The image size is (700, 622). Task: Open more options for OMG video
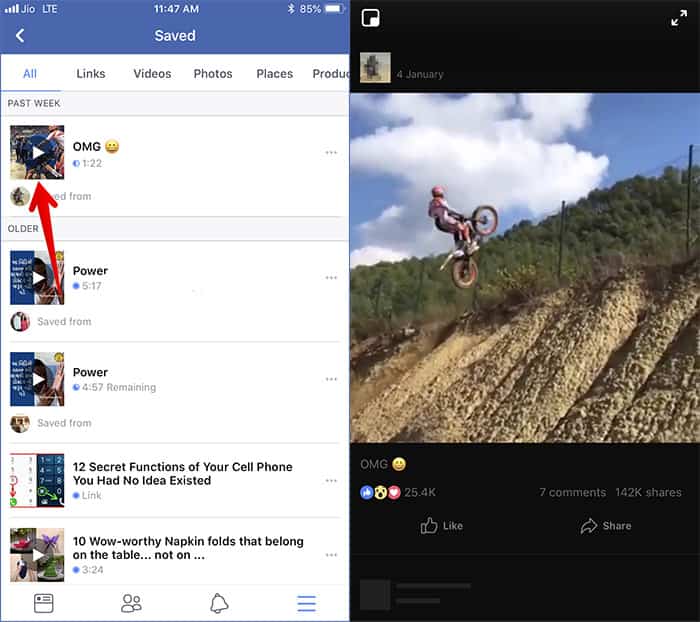tap(331, 153)
